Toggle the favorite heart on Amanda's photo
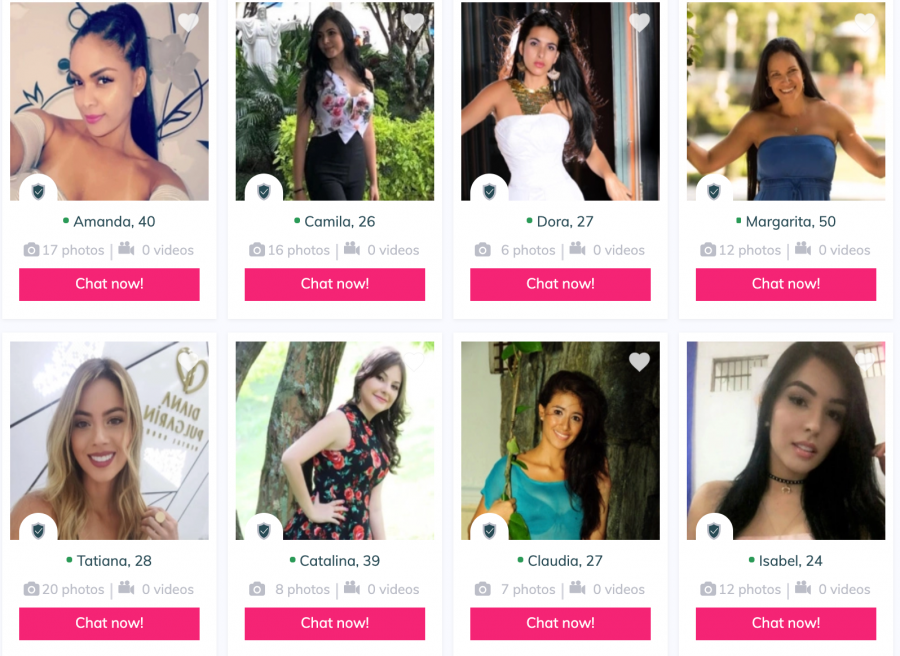 188,22
